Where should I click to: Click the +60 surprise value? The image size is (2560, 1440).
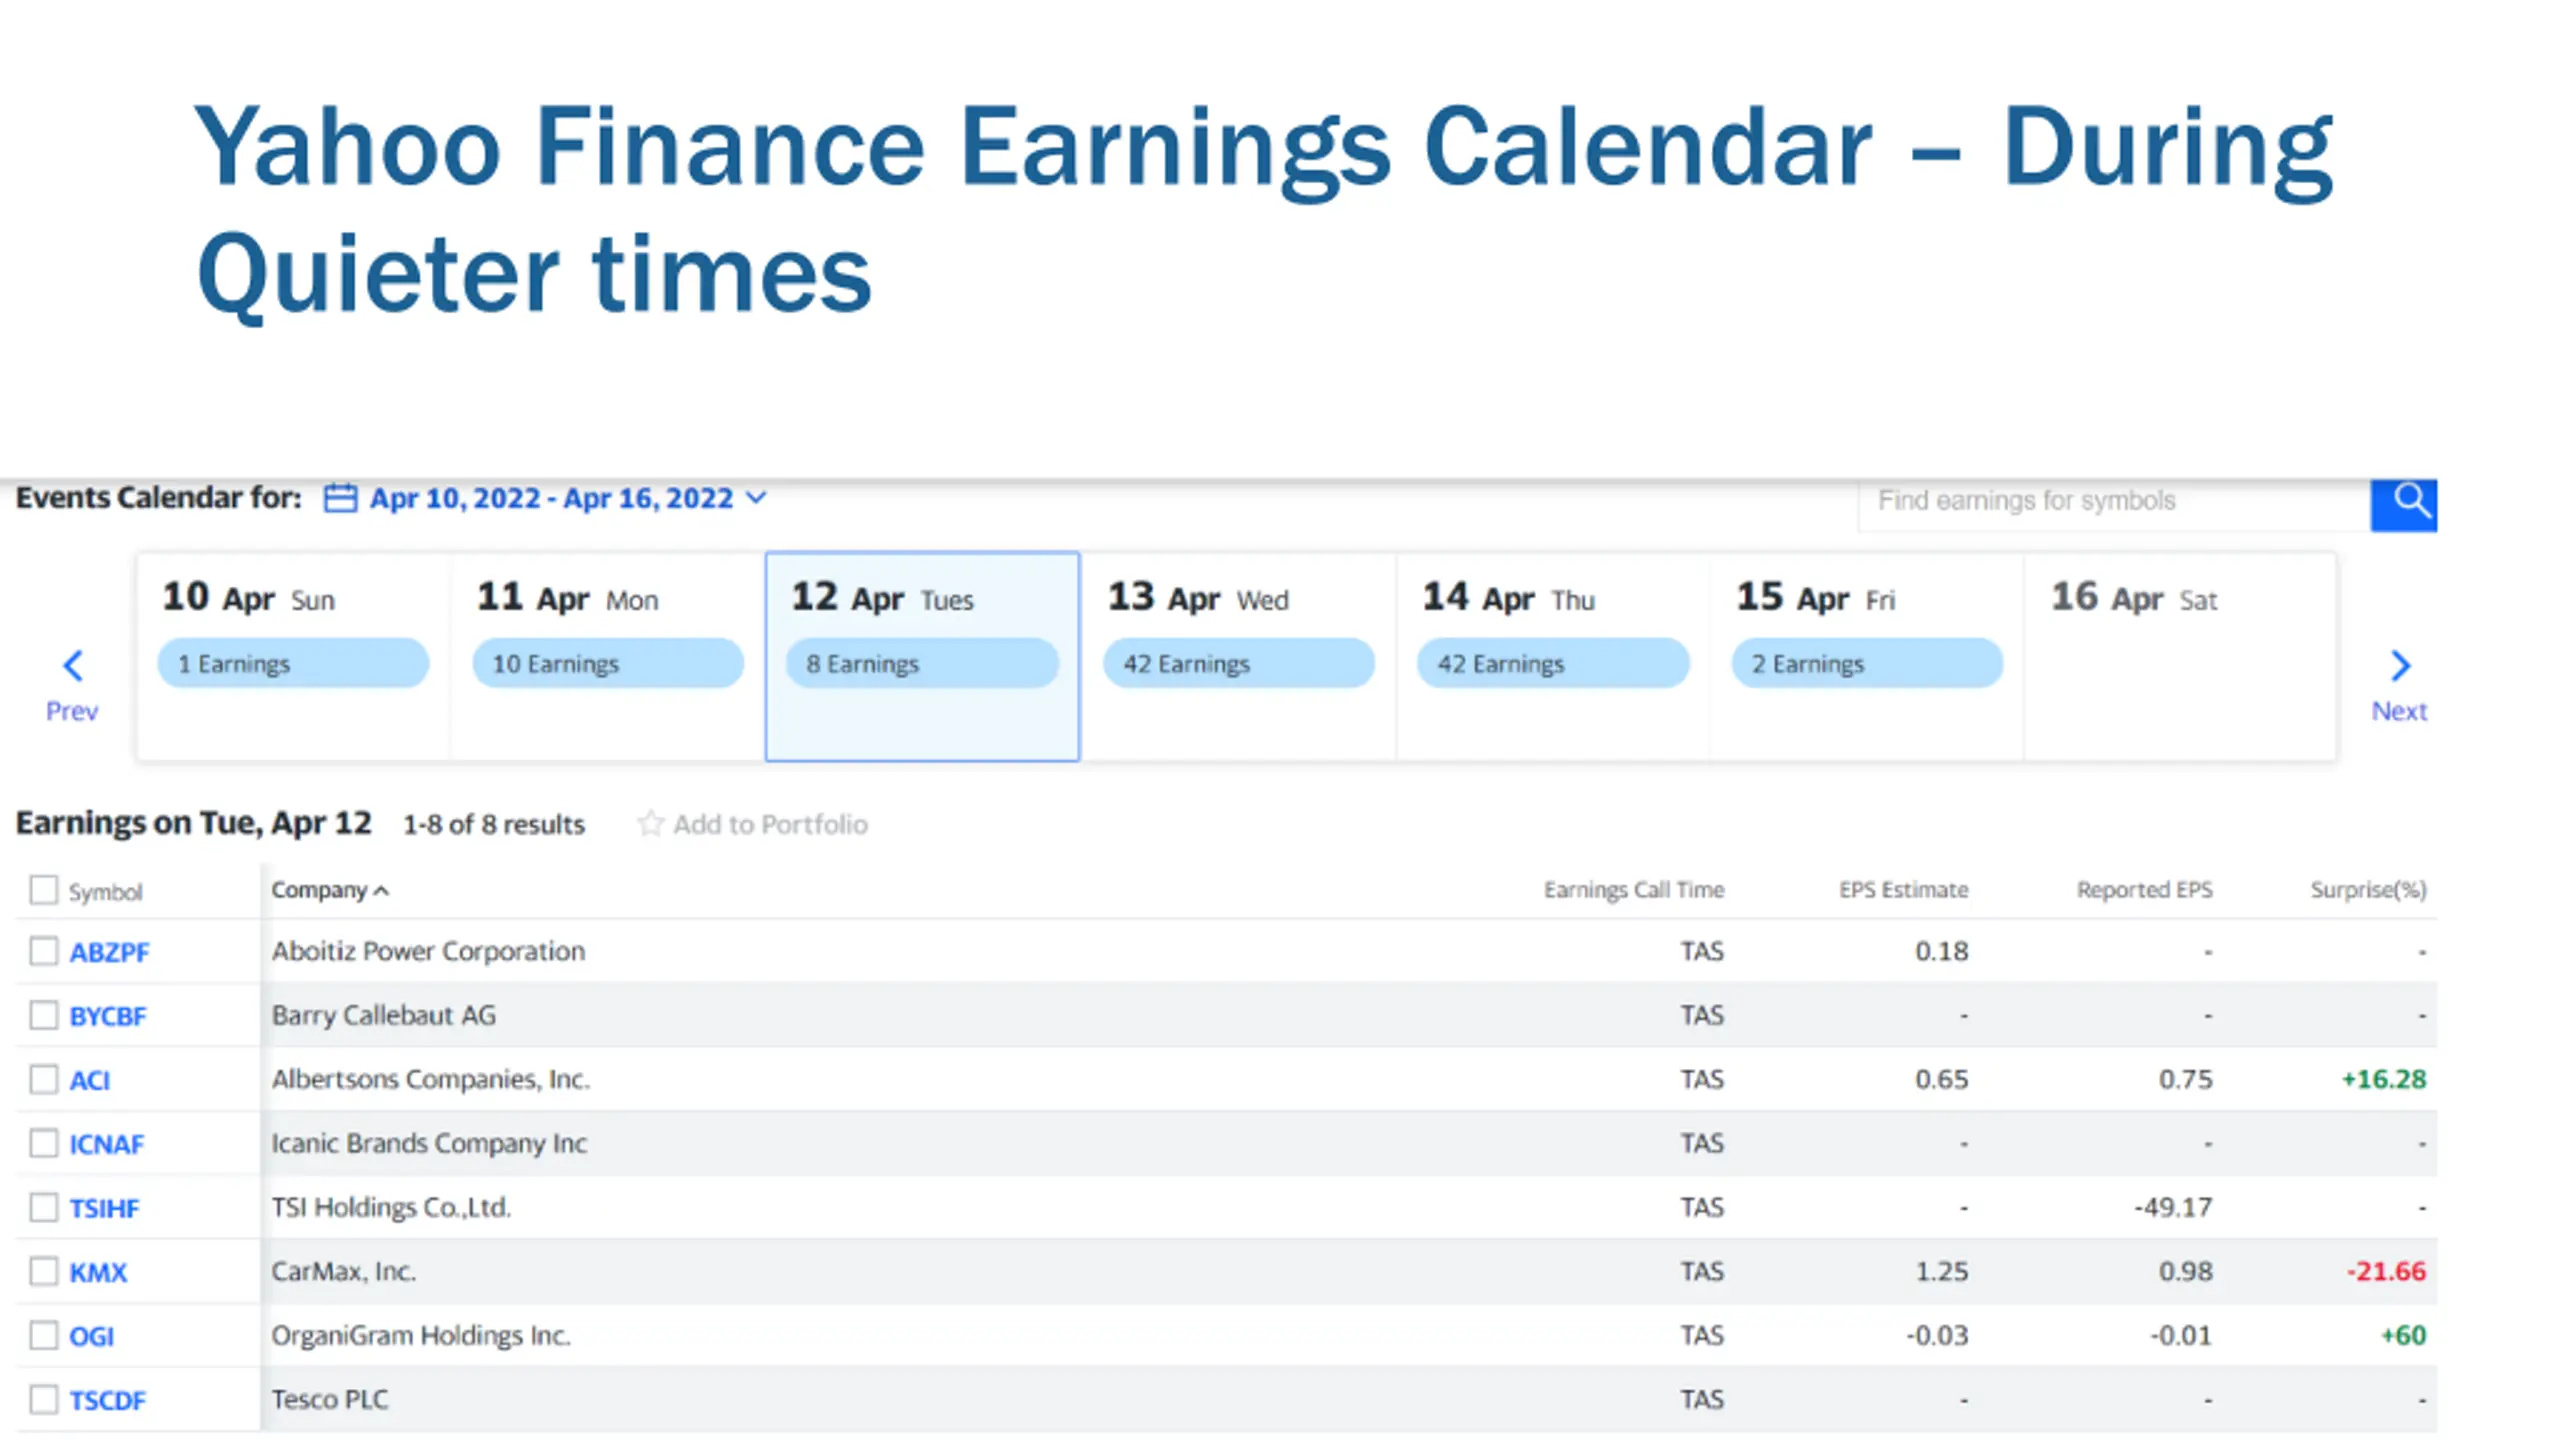(x=2403, y=1335)
